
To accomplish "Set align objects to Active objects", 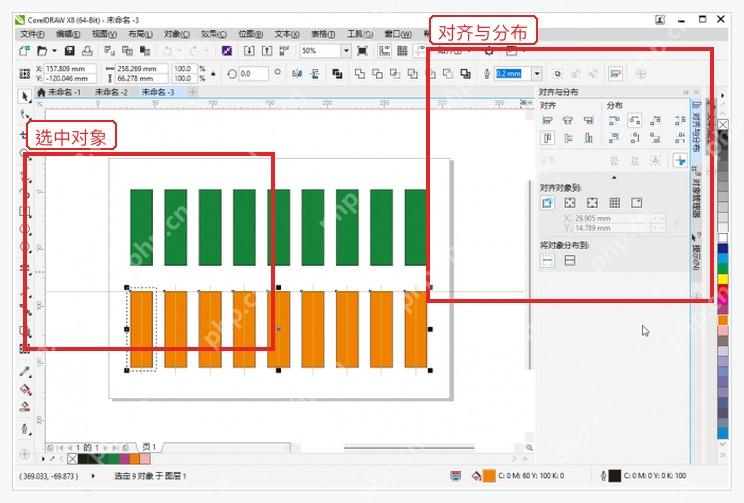I will tap(547, 203).
